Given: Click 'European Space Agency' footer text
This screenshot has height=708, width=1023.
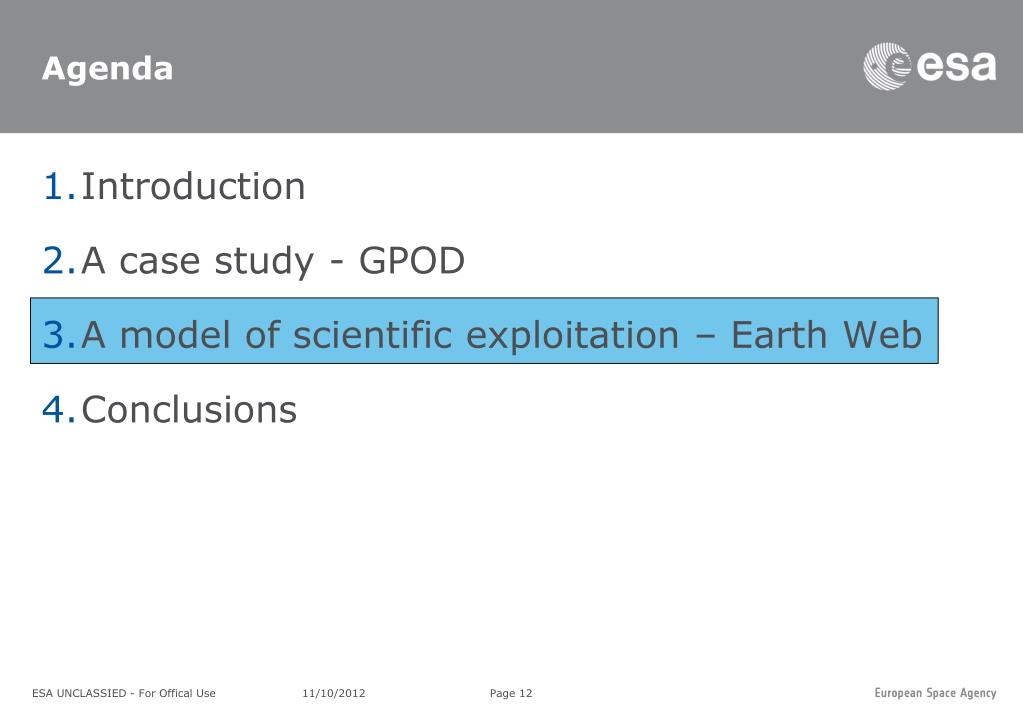Looking at the screenshot, I should pos(935,693).
